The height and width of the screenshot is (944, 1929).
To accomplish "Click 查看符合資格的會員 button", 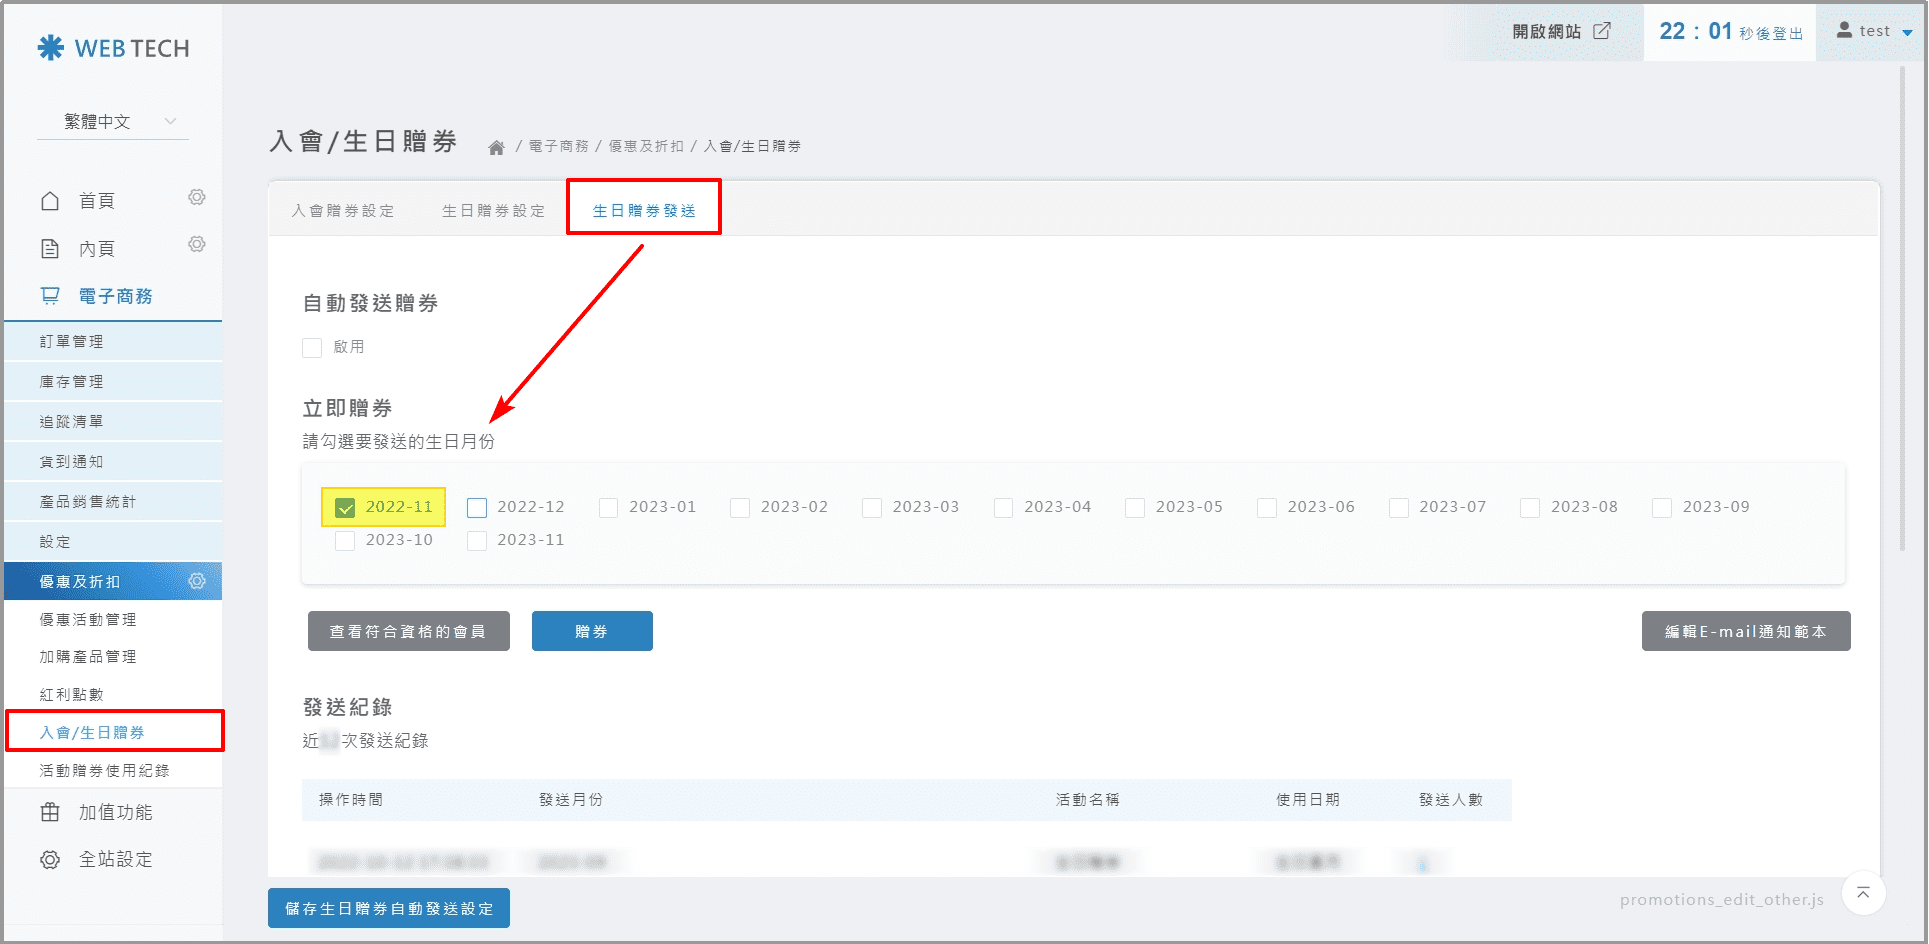I will (x=408, y=632).
